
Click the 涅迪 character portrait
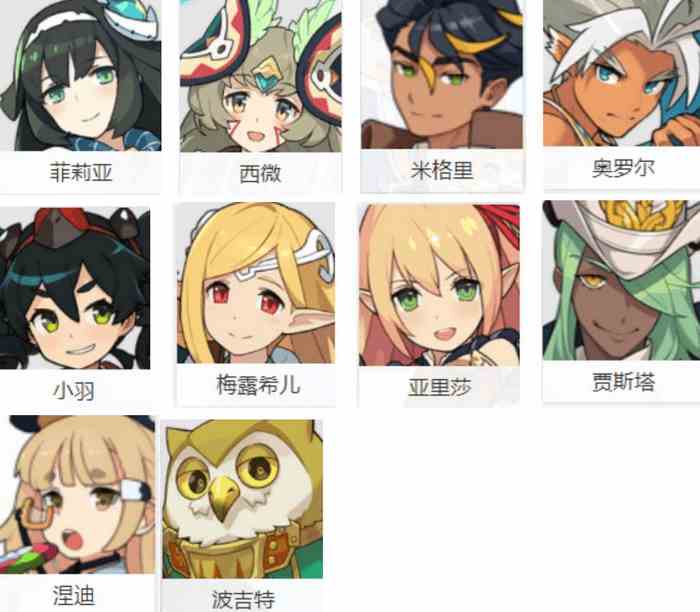77,495
